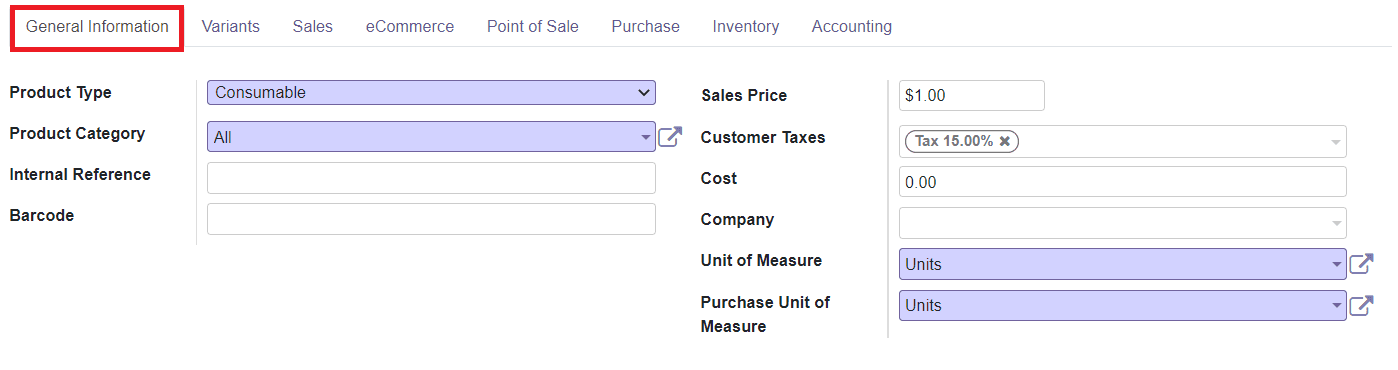Click the Barcode label
This screenshot has height=370, width=1398.
42,216
